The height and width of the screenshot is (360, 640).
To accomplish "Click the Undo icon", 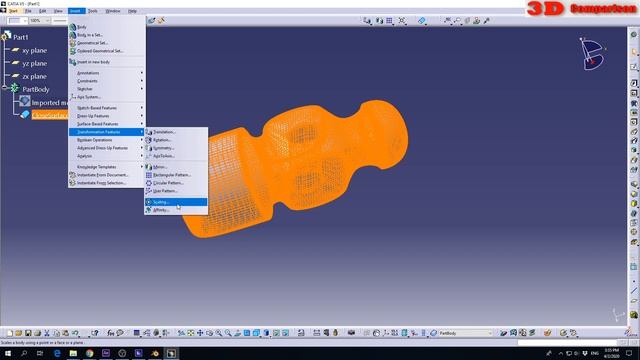I will [x=75, y=333].
